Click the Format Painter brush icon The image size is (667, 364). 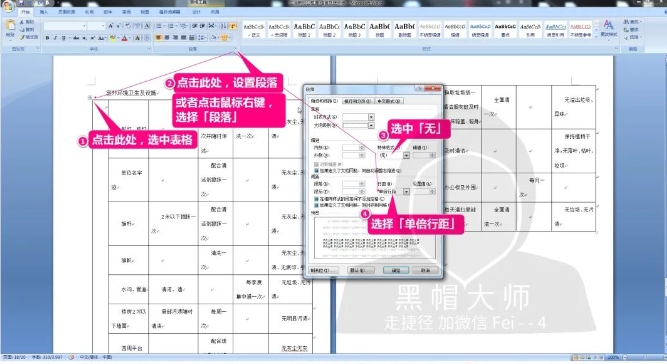tap(22, 37)
